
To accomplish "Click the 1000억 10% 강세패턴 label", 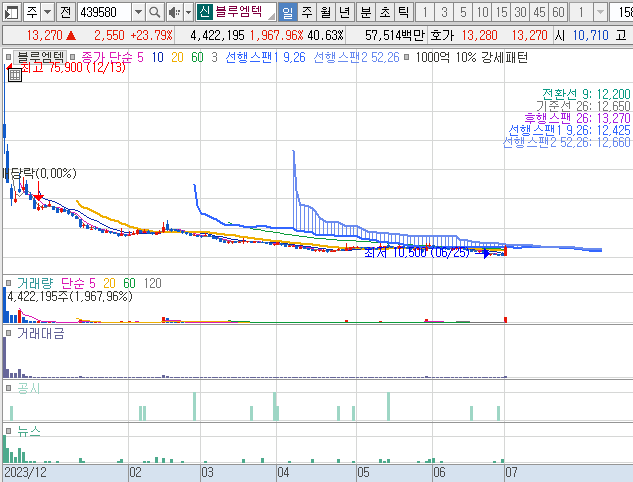I will [472, 57].
